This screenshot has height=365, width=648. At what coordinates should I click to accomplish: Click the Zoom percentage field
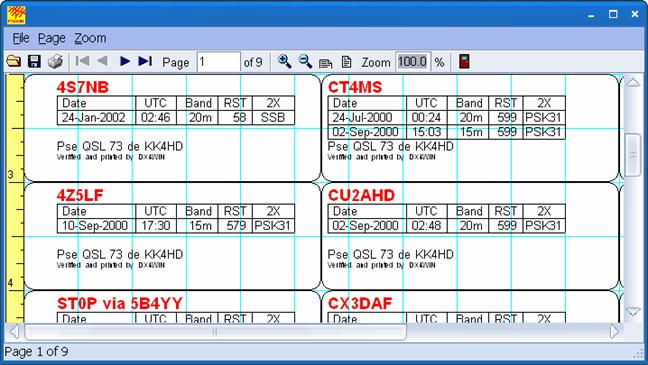tap(413, 62)
